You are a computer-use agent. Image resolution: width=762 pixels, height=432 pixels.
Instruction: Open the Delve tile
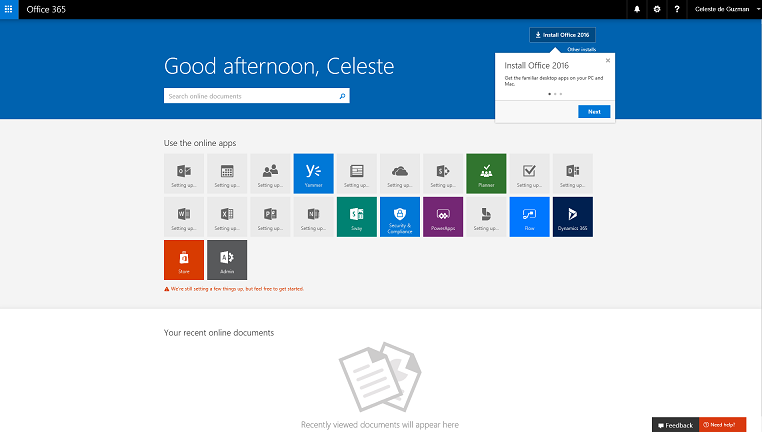pyautogui.click(x=572, y=173)
